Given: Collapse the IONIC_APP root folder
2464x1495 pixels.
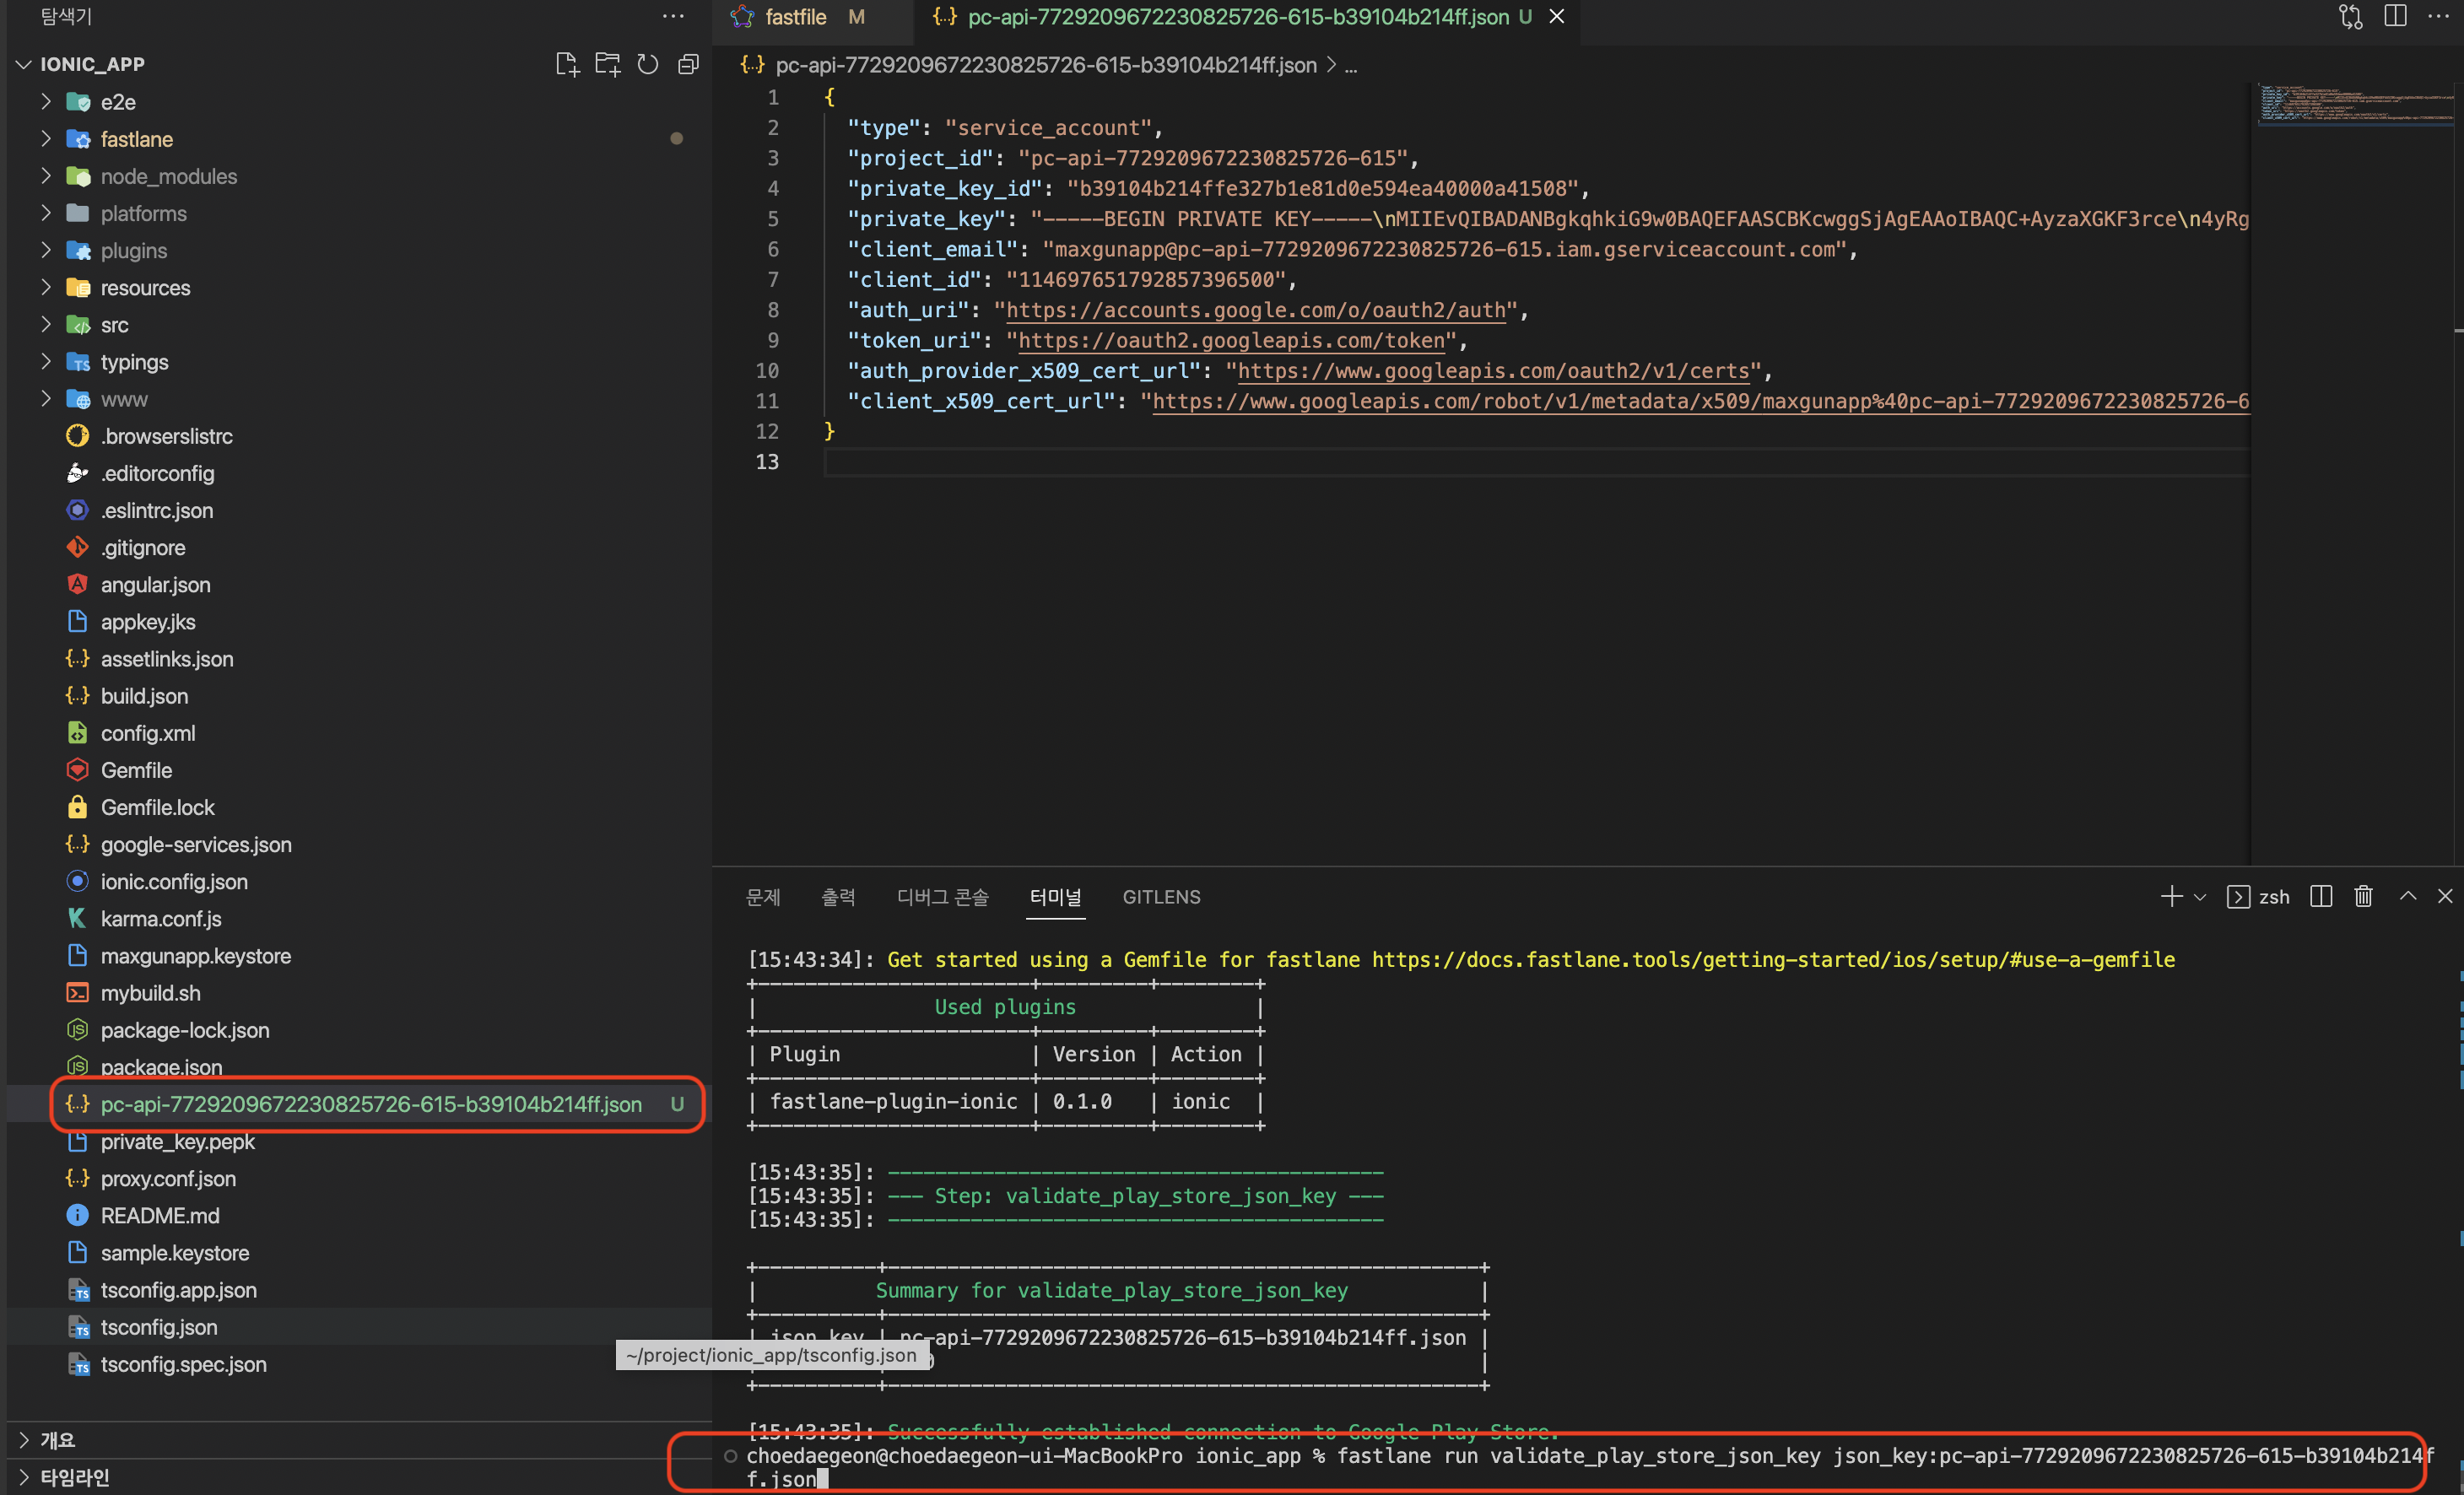Looking at the screenshot, I should tap(24, 64).
